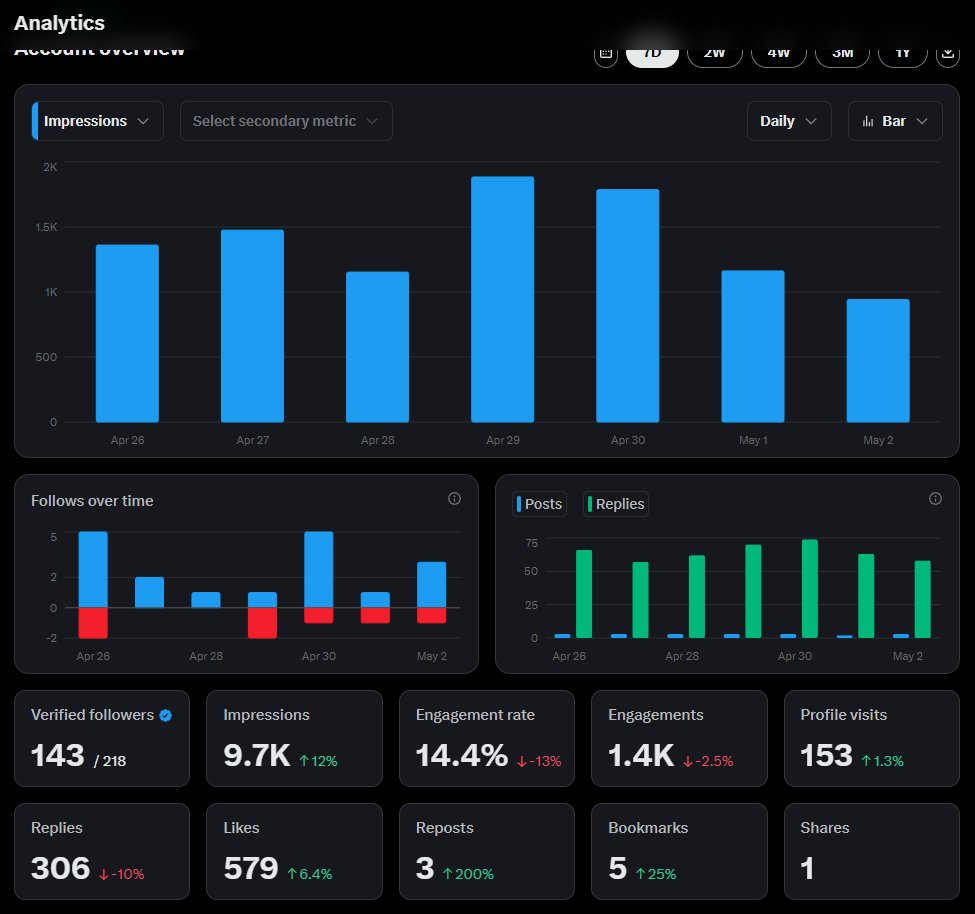Open the Reposts card
The height and width of the screenshot is (914, 975).
tap(487, 852)
